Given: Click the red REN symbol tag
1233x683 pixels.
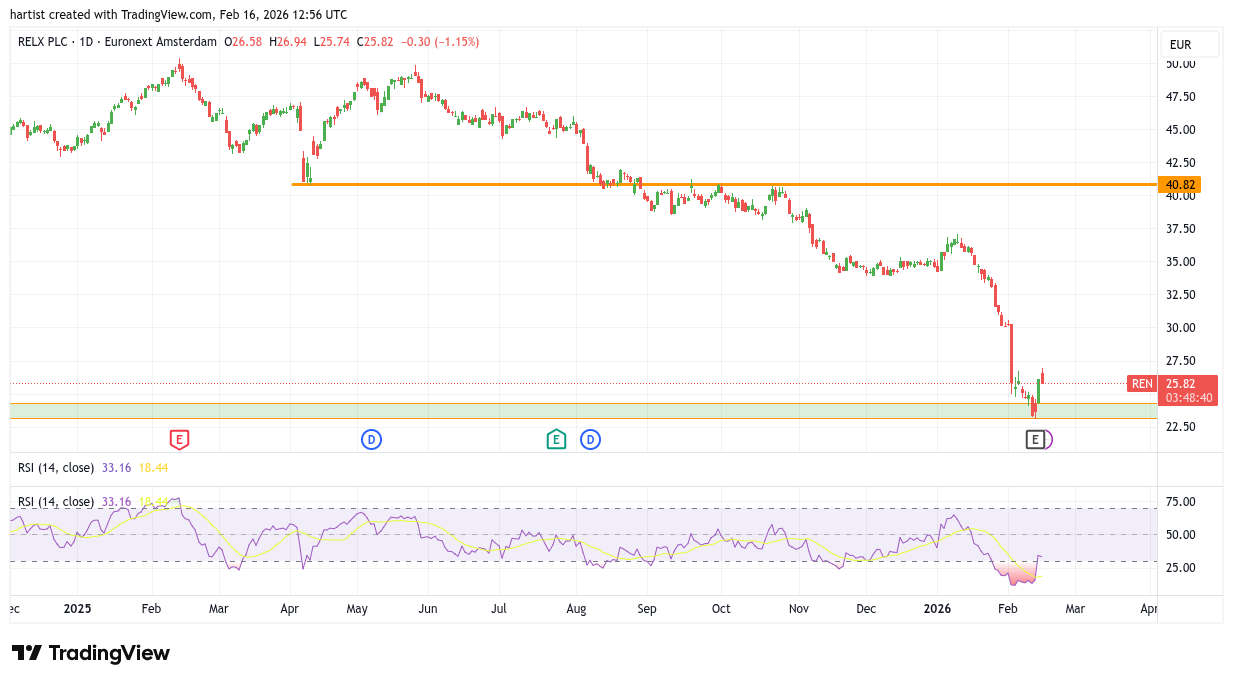Looking at the screenshot, I should (1141, 383).
